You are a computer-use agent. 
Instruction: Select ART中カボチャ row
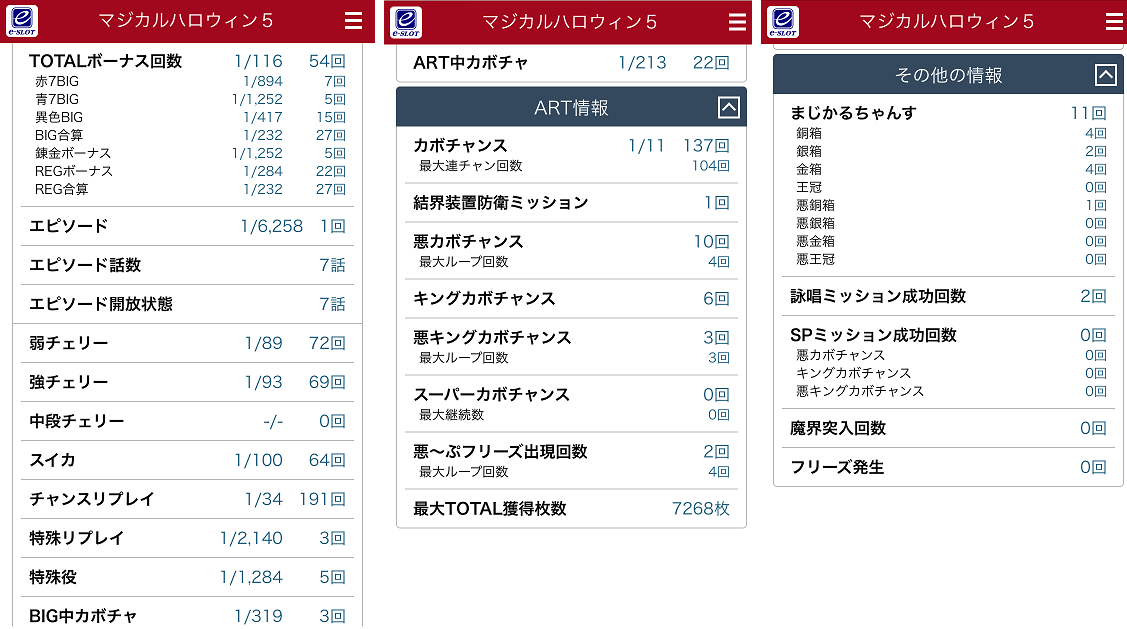tap(571, 63)
